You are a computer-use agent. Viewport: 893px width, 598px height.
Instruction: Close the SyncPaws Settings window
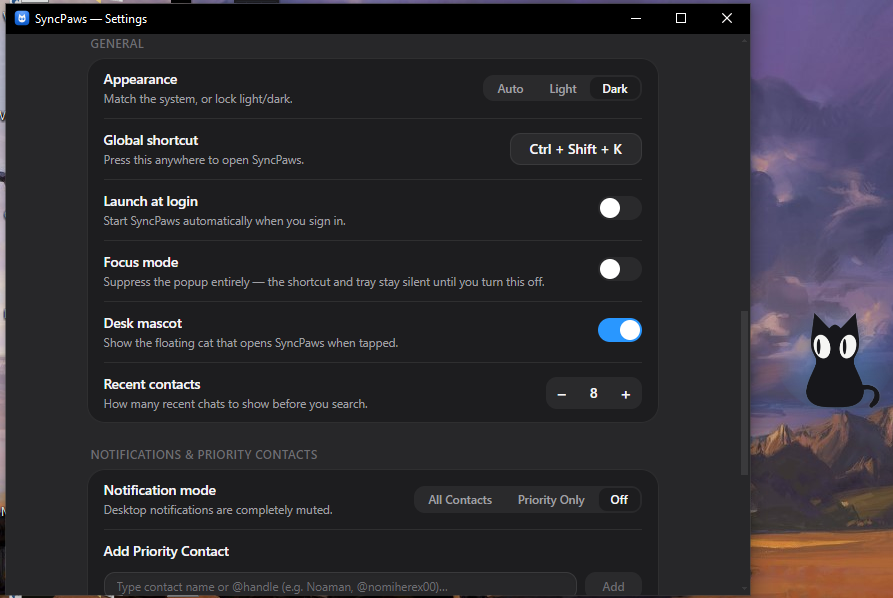click(x=727, y=18)
